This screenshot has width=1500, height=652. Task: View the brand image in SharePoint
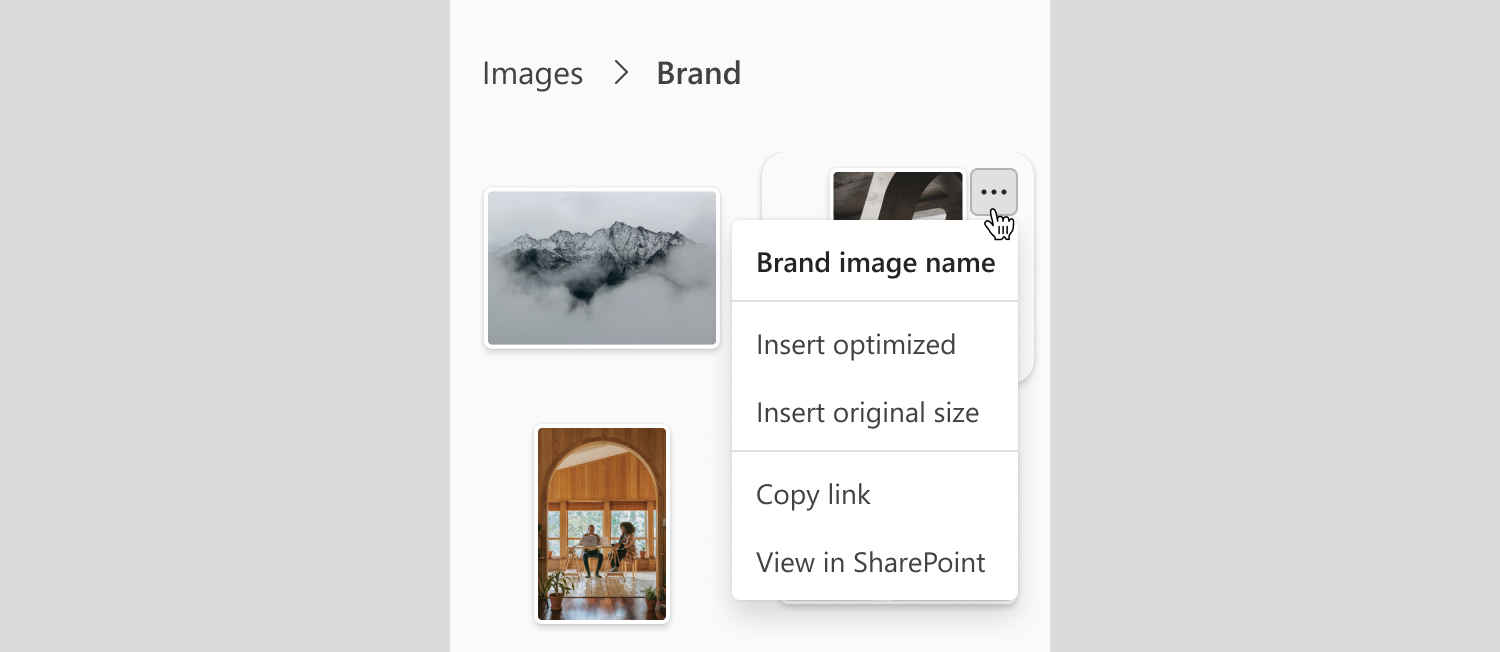[x=870, y=563]
